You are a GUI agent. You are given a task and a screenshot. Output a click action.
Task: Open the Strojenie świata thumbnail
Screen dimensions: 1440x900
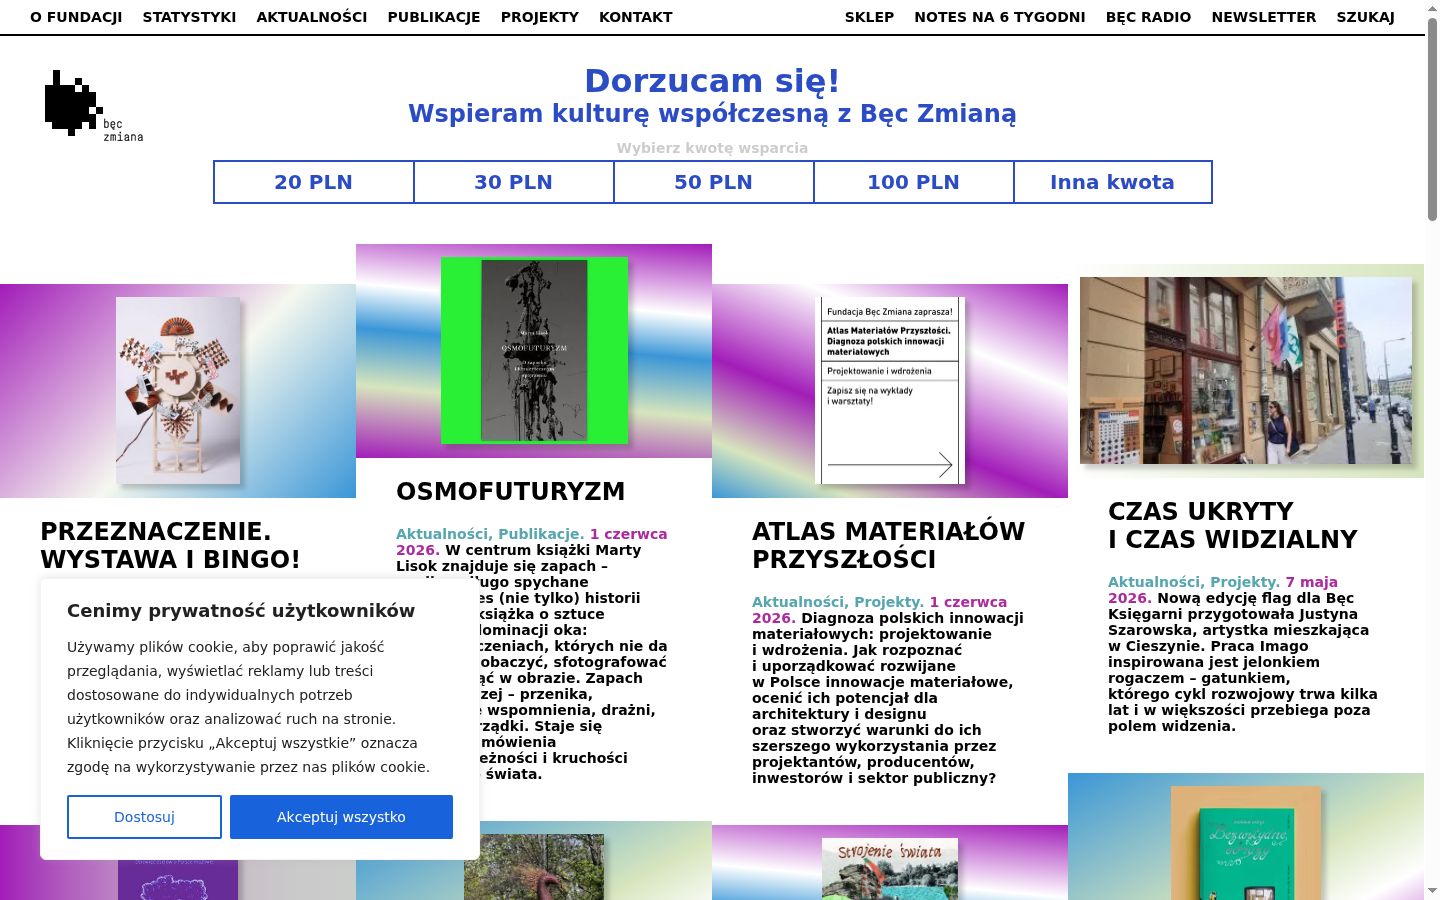pos(890,868)
